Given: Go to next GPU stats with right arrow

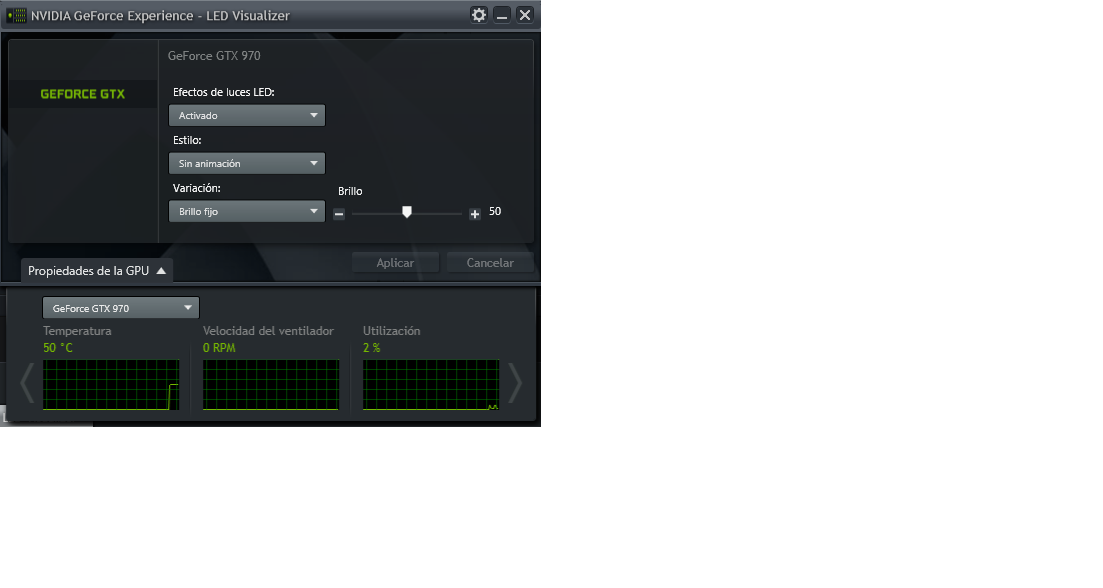Looking at the screenshot, I should point(516,383).
